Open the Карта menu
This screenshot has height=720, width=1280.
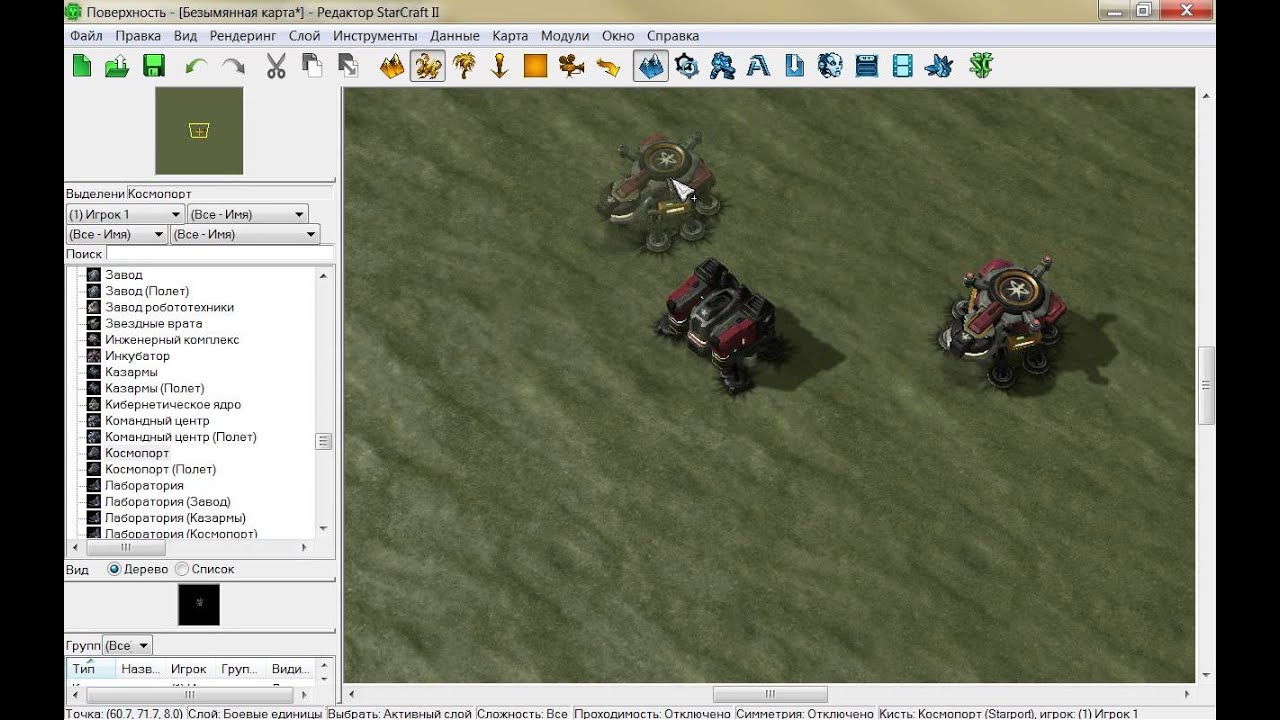pos(510,36)
